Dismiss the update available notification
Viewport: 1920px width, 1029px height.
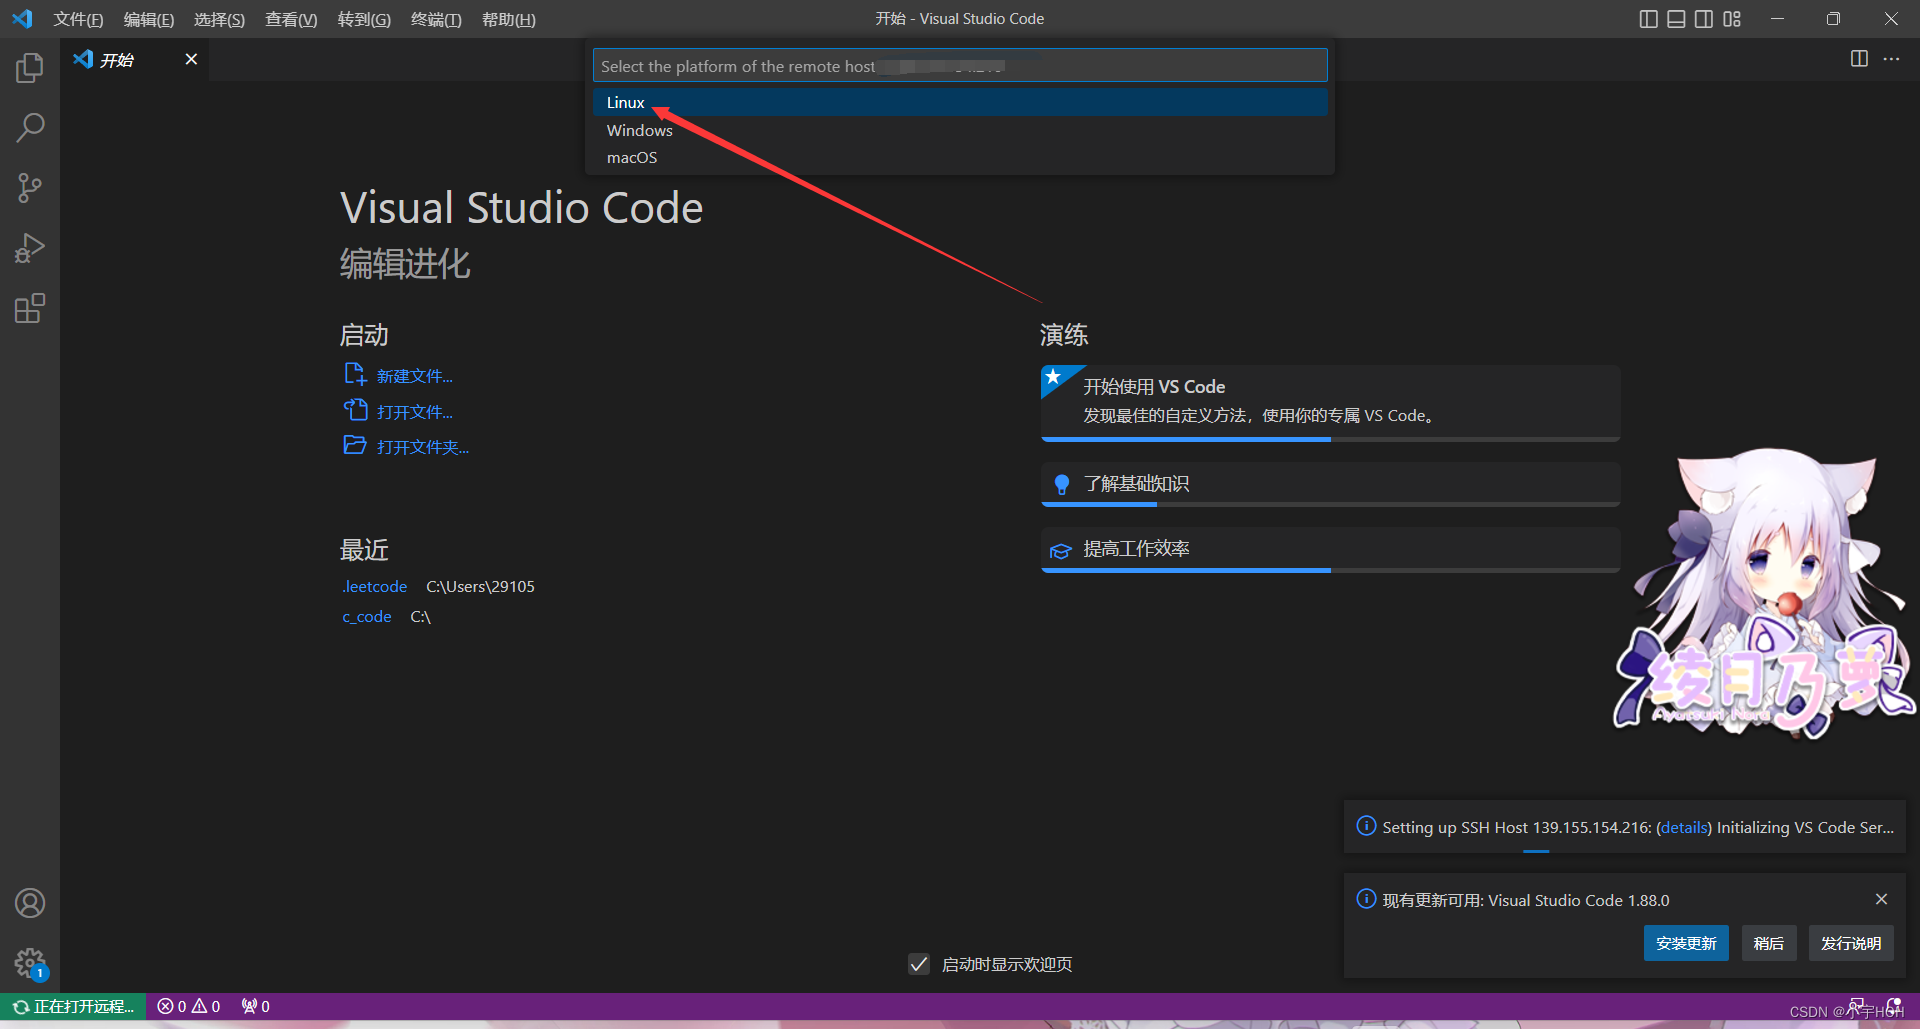(1881, 899)
